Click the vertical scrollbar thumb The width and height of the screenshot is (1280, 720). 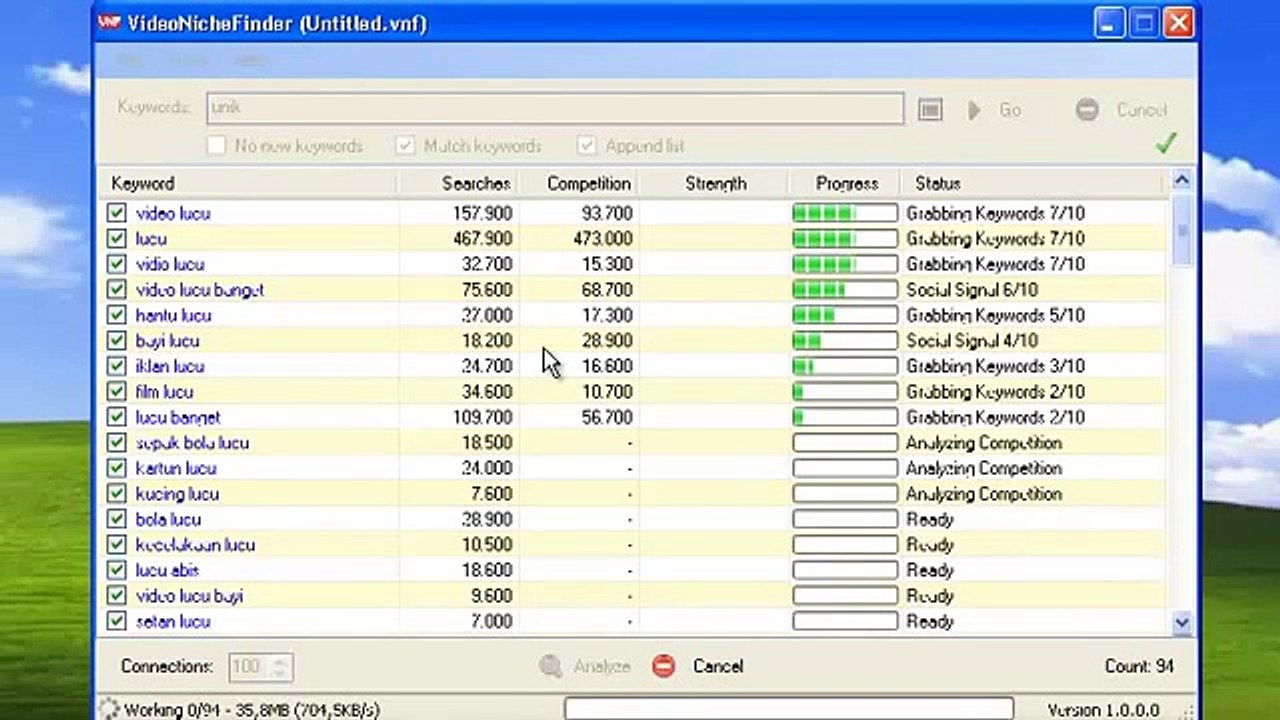click(x=1182, y=230)
